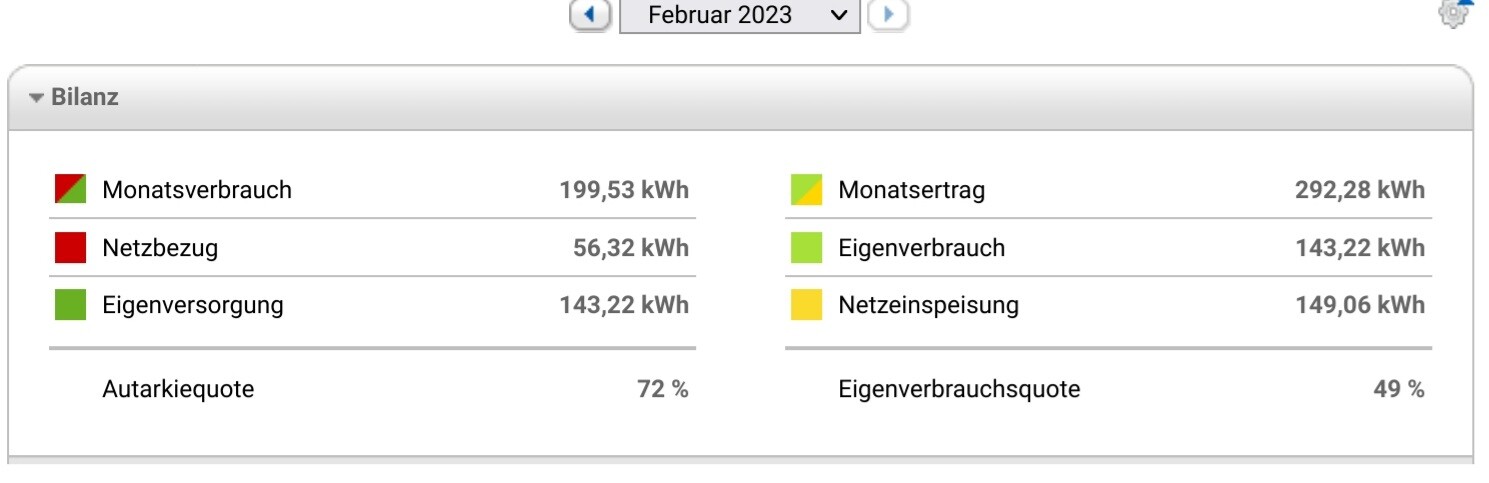Open the Februar 2023 month dropdown
Viewport: 1489px width, 483px height.
[x=739, y=15]
